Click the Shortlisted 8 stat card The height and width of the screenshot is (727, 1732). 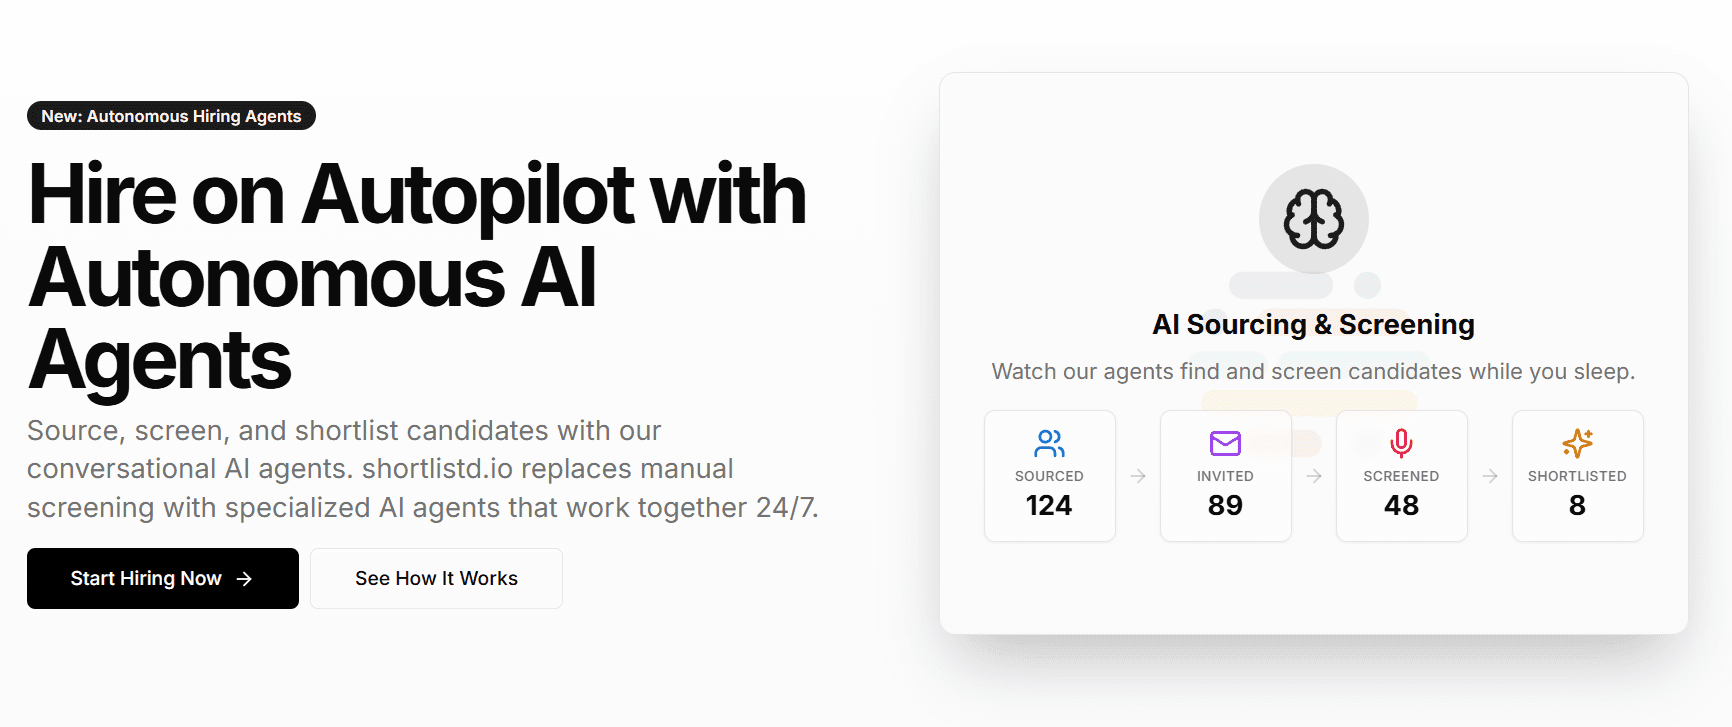[1577, 476]
